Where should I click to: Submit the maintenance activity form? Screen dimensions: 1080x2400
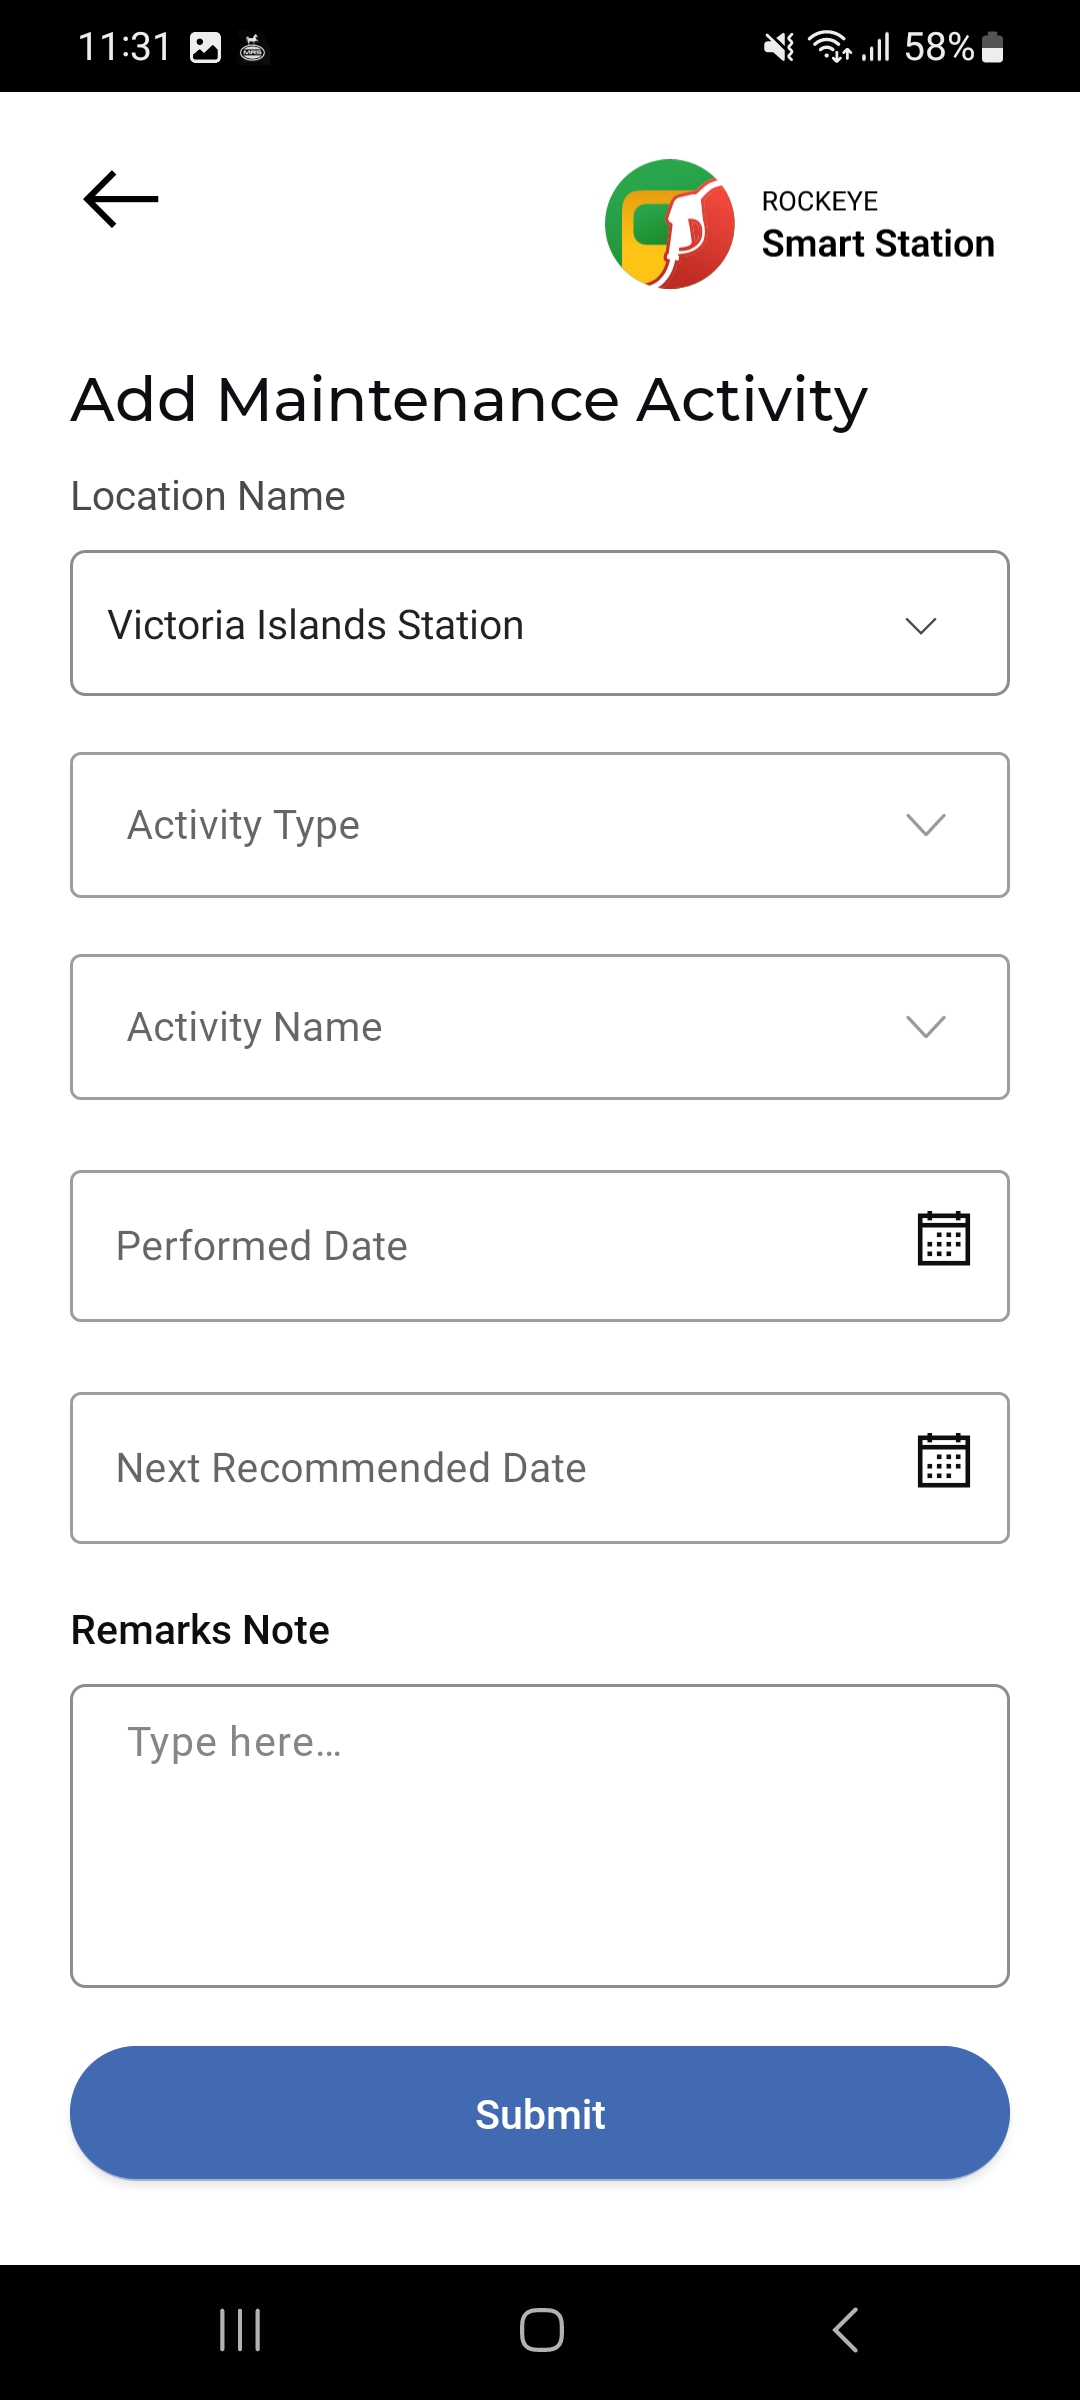[540, 2113]
